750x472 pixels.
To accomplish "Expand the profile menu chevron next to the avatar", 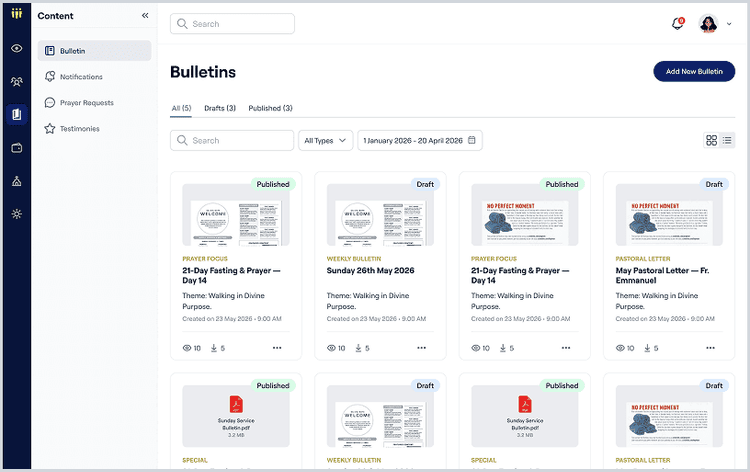I will point(729,24).
